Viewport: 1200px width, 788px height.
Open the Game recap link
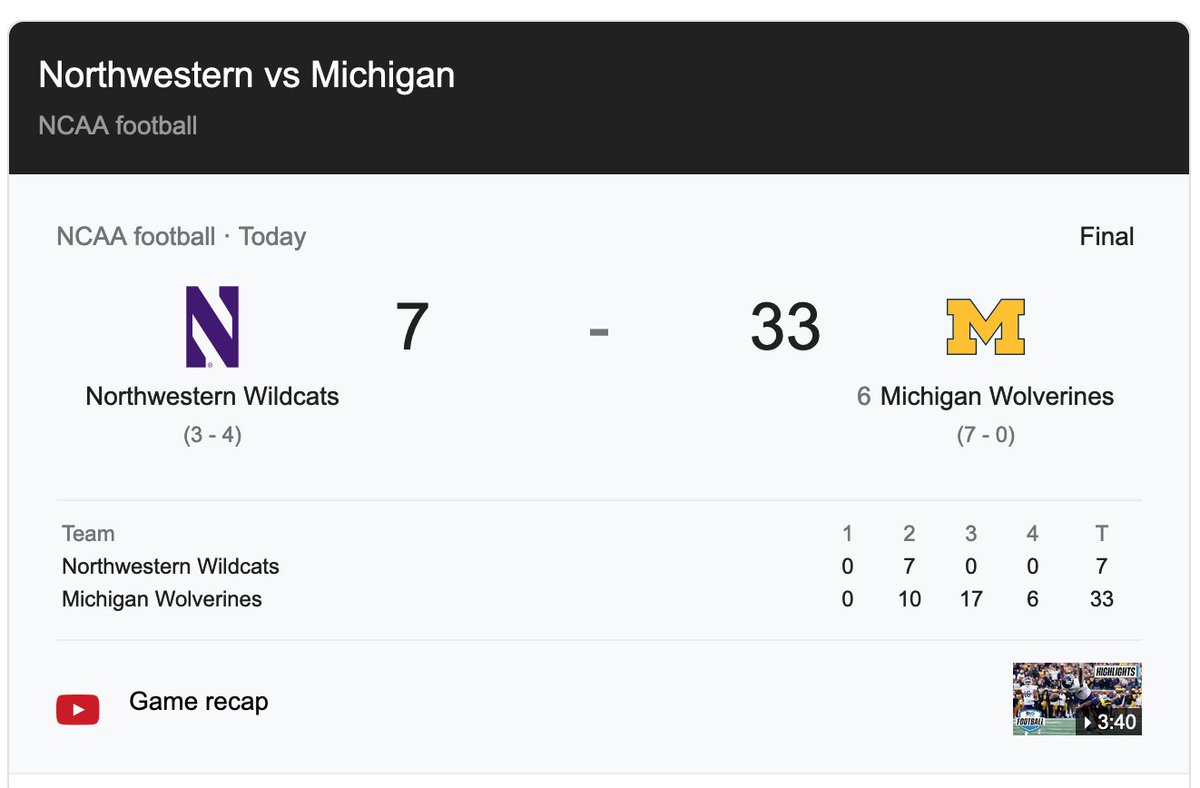(199, 701)
